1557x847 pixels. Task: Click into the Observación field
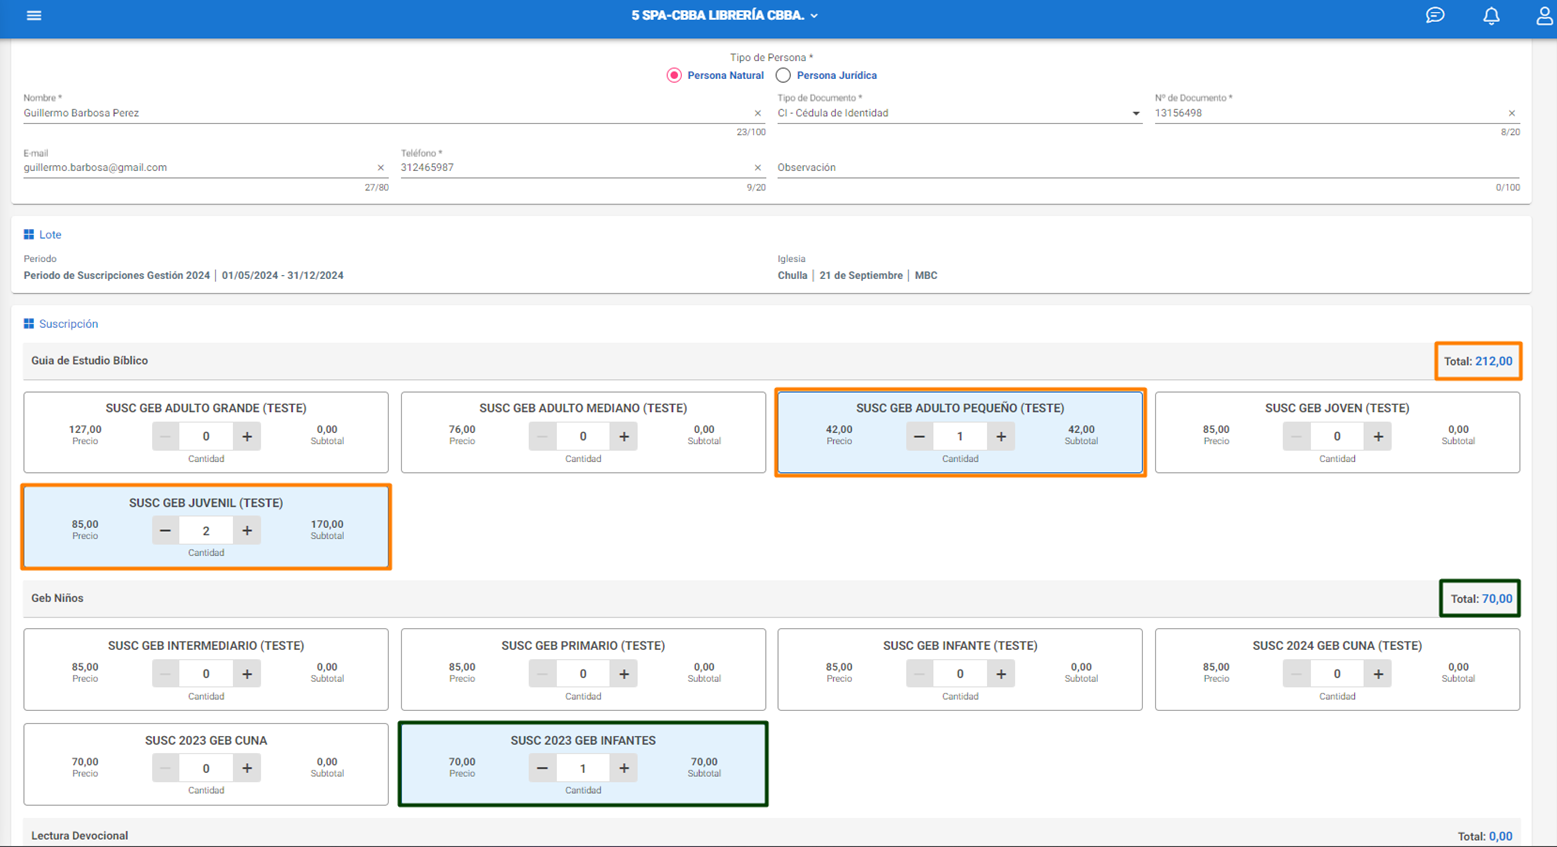pos(1148,168)
